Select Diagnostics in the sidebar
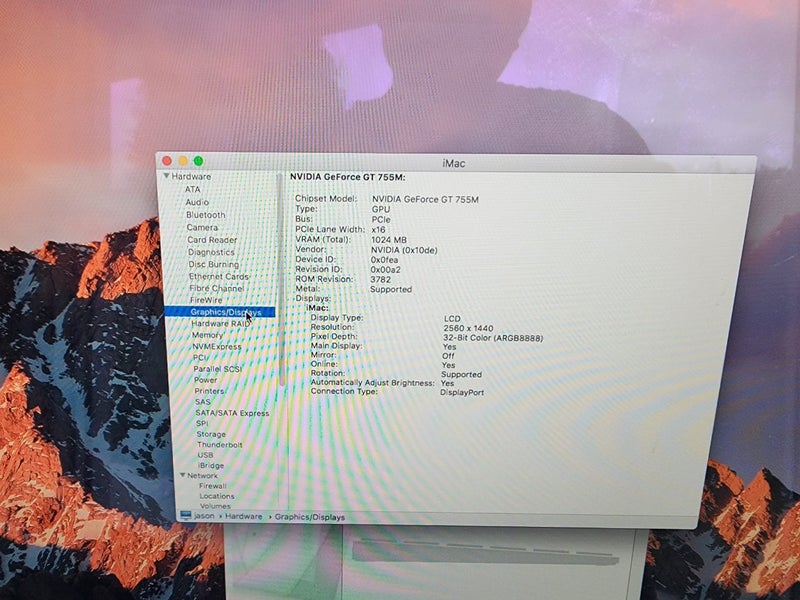 [211, 252]
